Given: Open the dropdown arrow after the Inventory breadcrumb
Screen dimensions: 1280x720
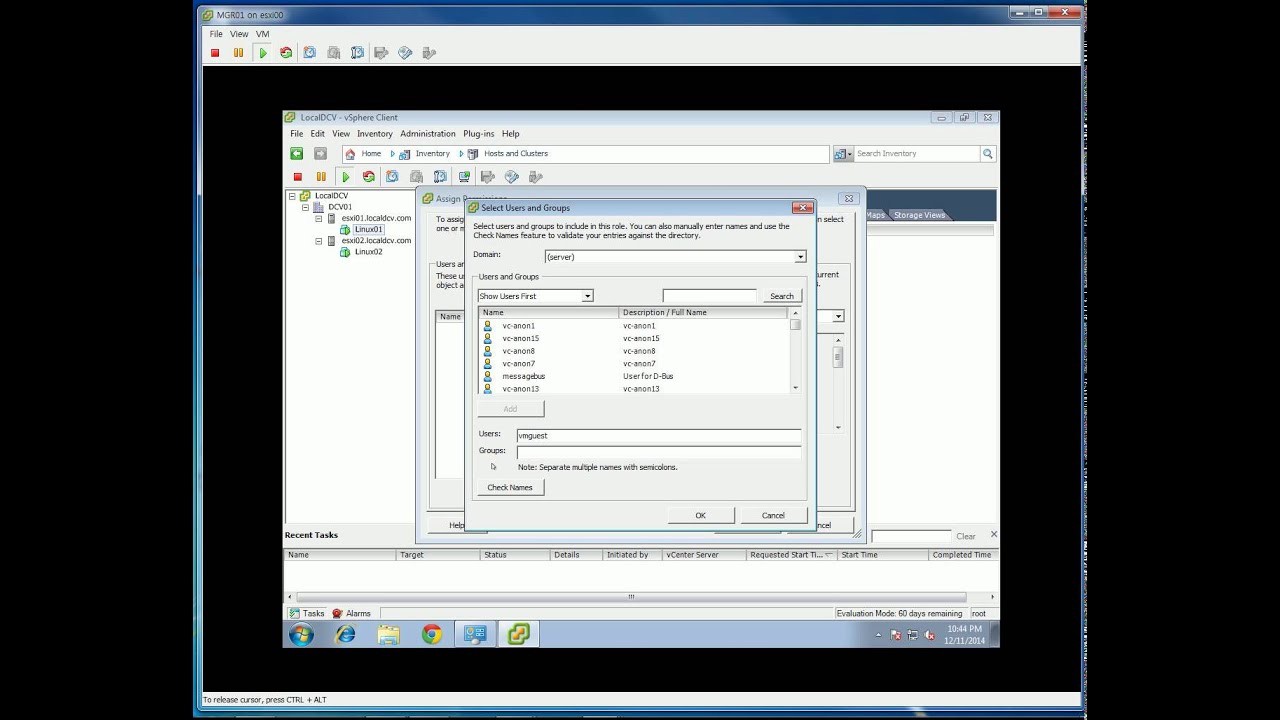Looking at the screenshot, I should pos(461,154).
